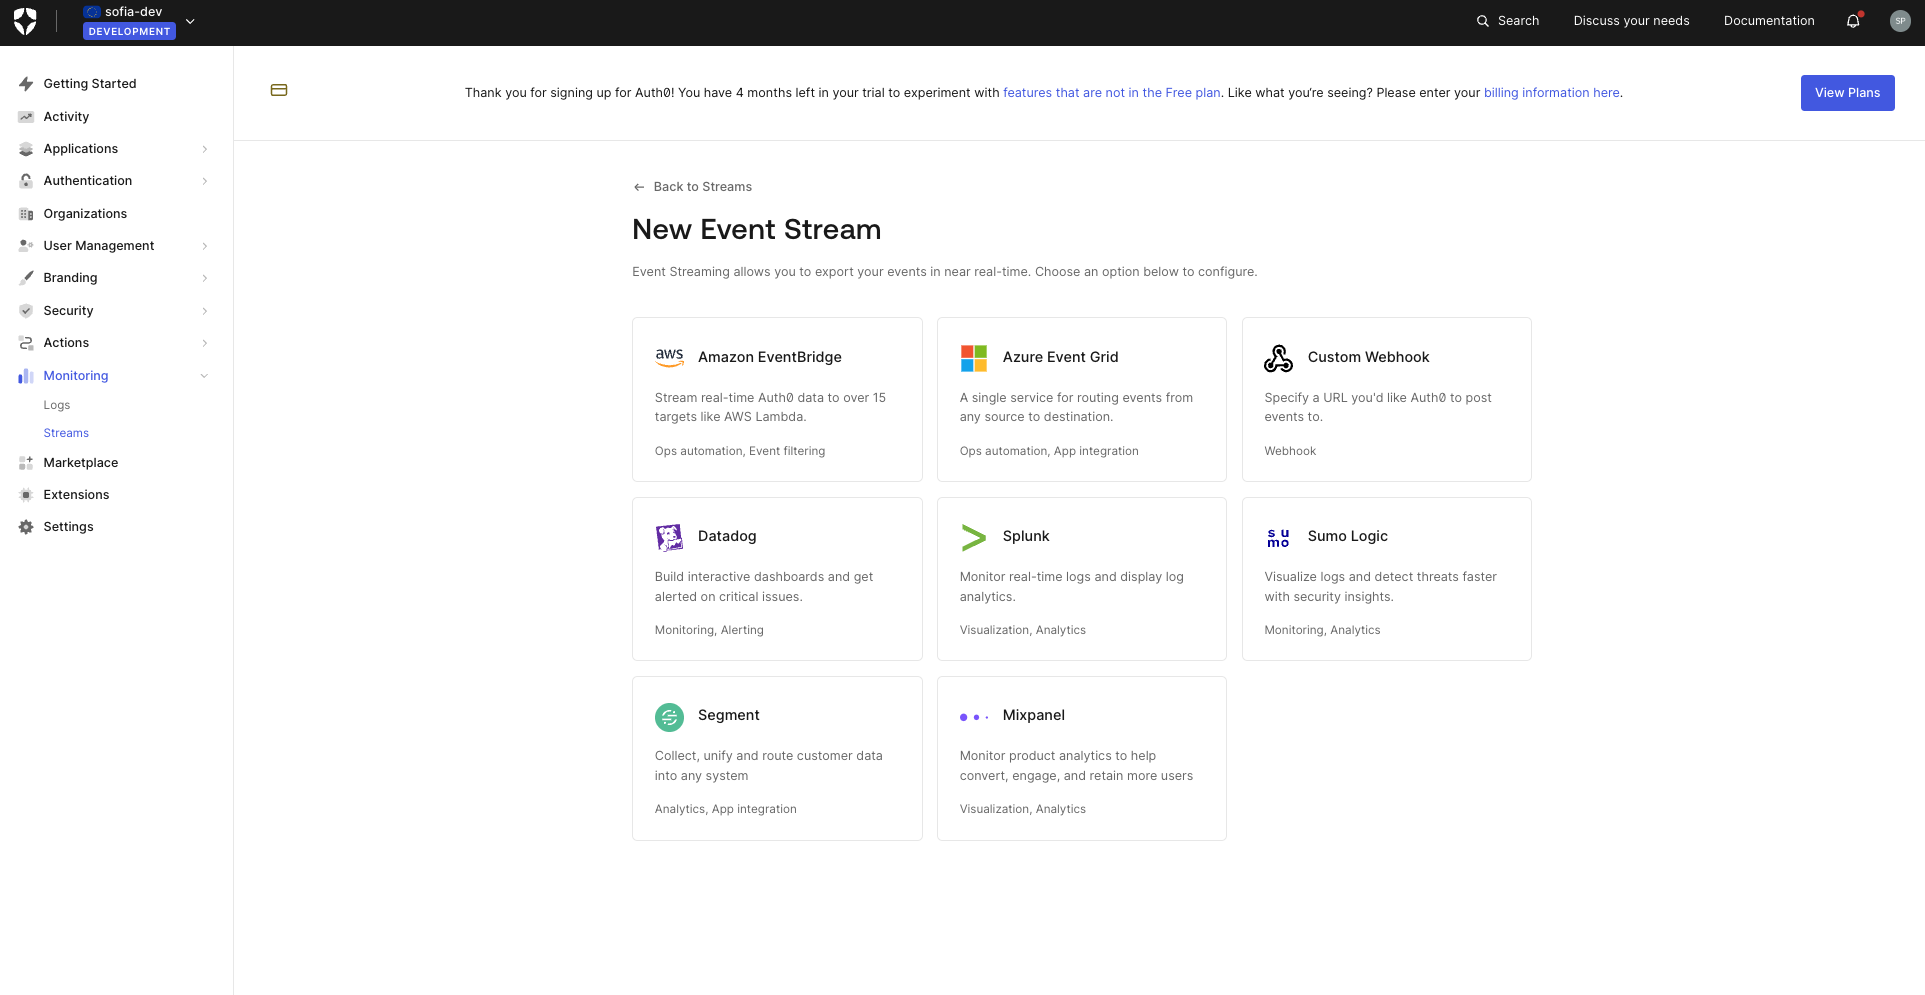Click the Sumo Logic card title
The image size is (1925, 995).
pos(1347,536)
